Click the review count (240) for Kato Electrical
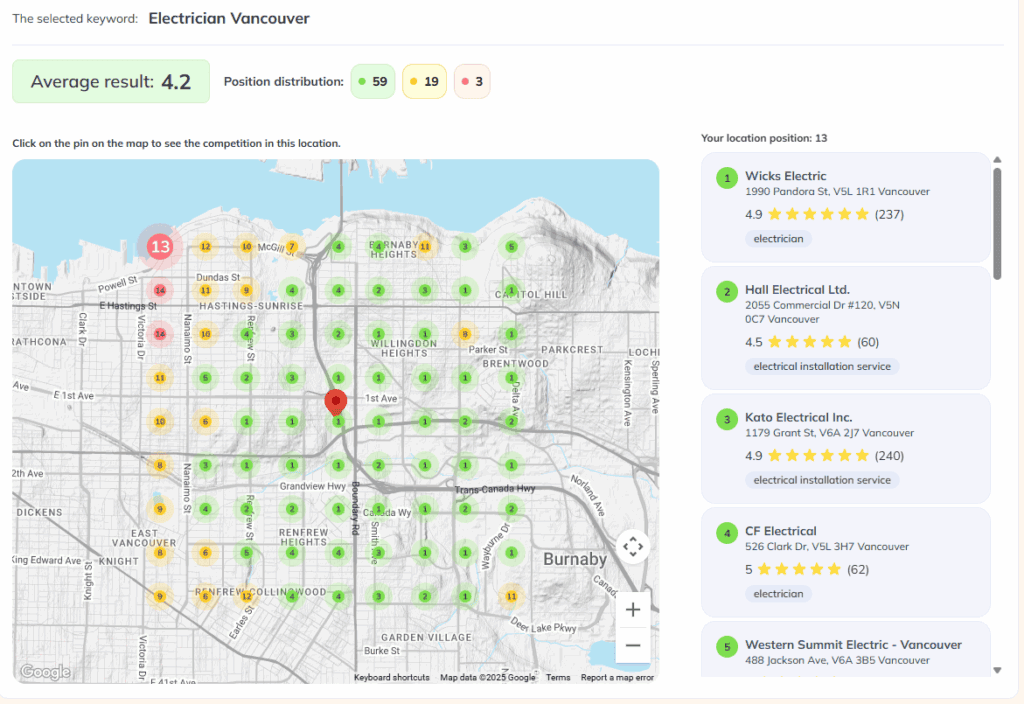Image resolution: width=1024 pixels, height=704 pixels. [x=889, y=456]
